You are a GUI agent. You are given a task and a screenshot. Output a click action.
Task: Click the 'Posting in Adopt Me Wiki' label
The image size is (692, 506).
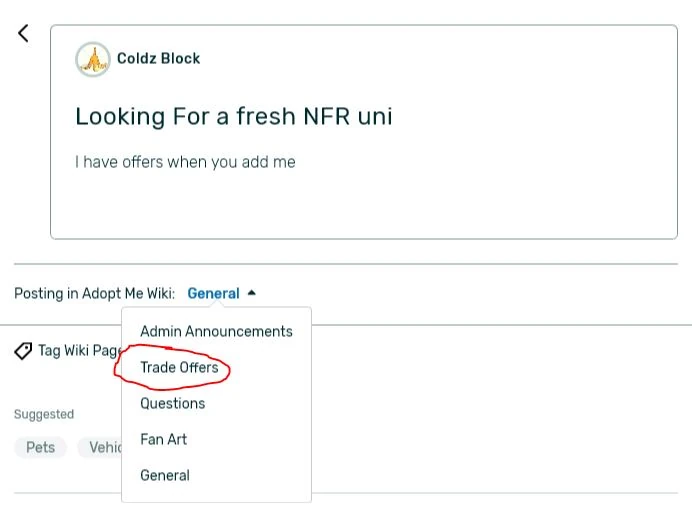(x=94, y=293)
